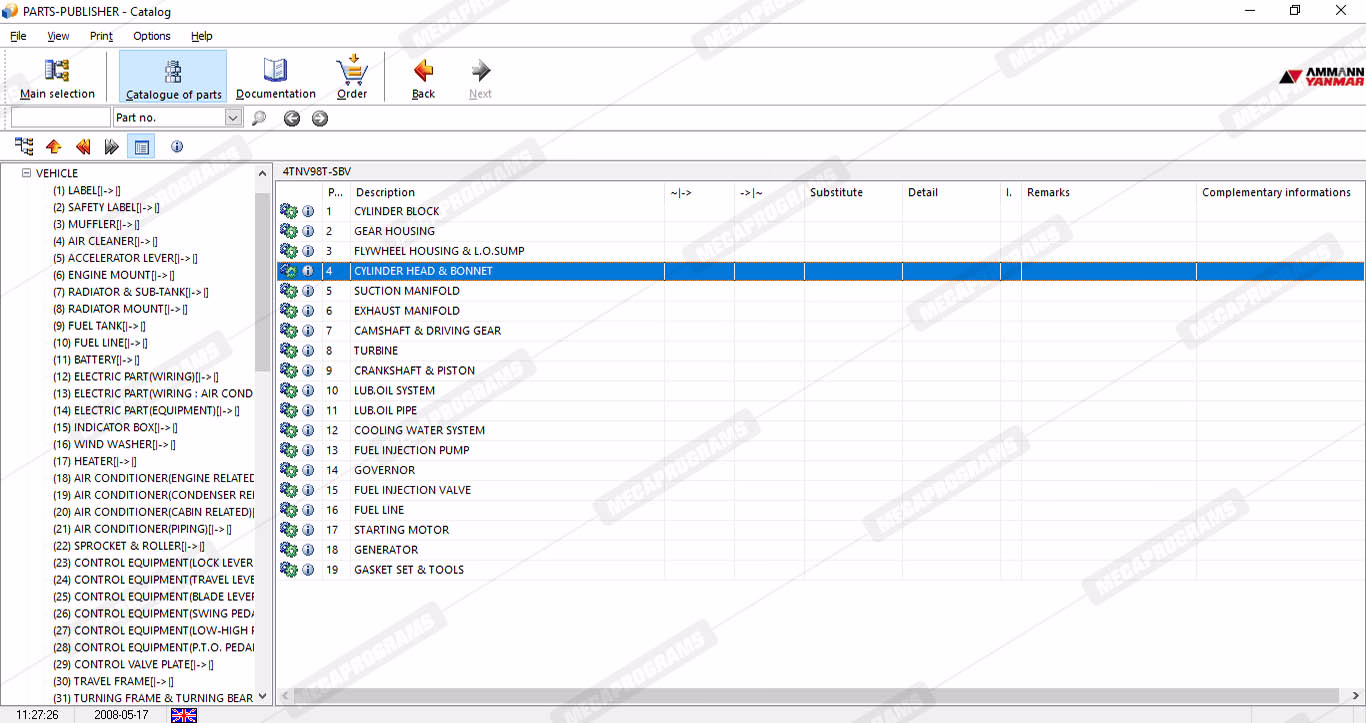Collapse the VEHICLE tree node

[x=27, y=173]
